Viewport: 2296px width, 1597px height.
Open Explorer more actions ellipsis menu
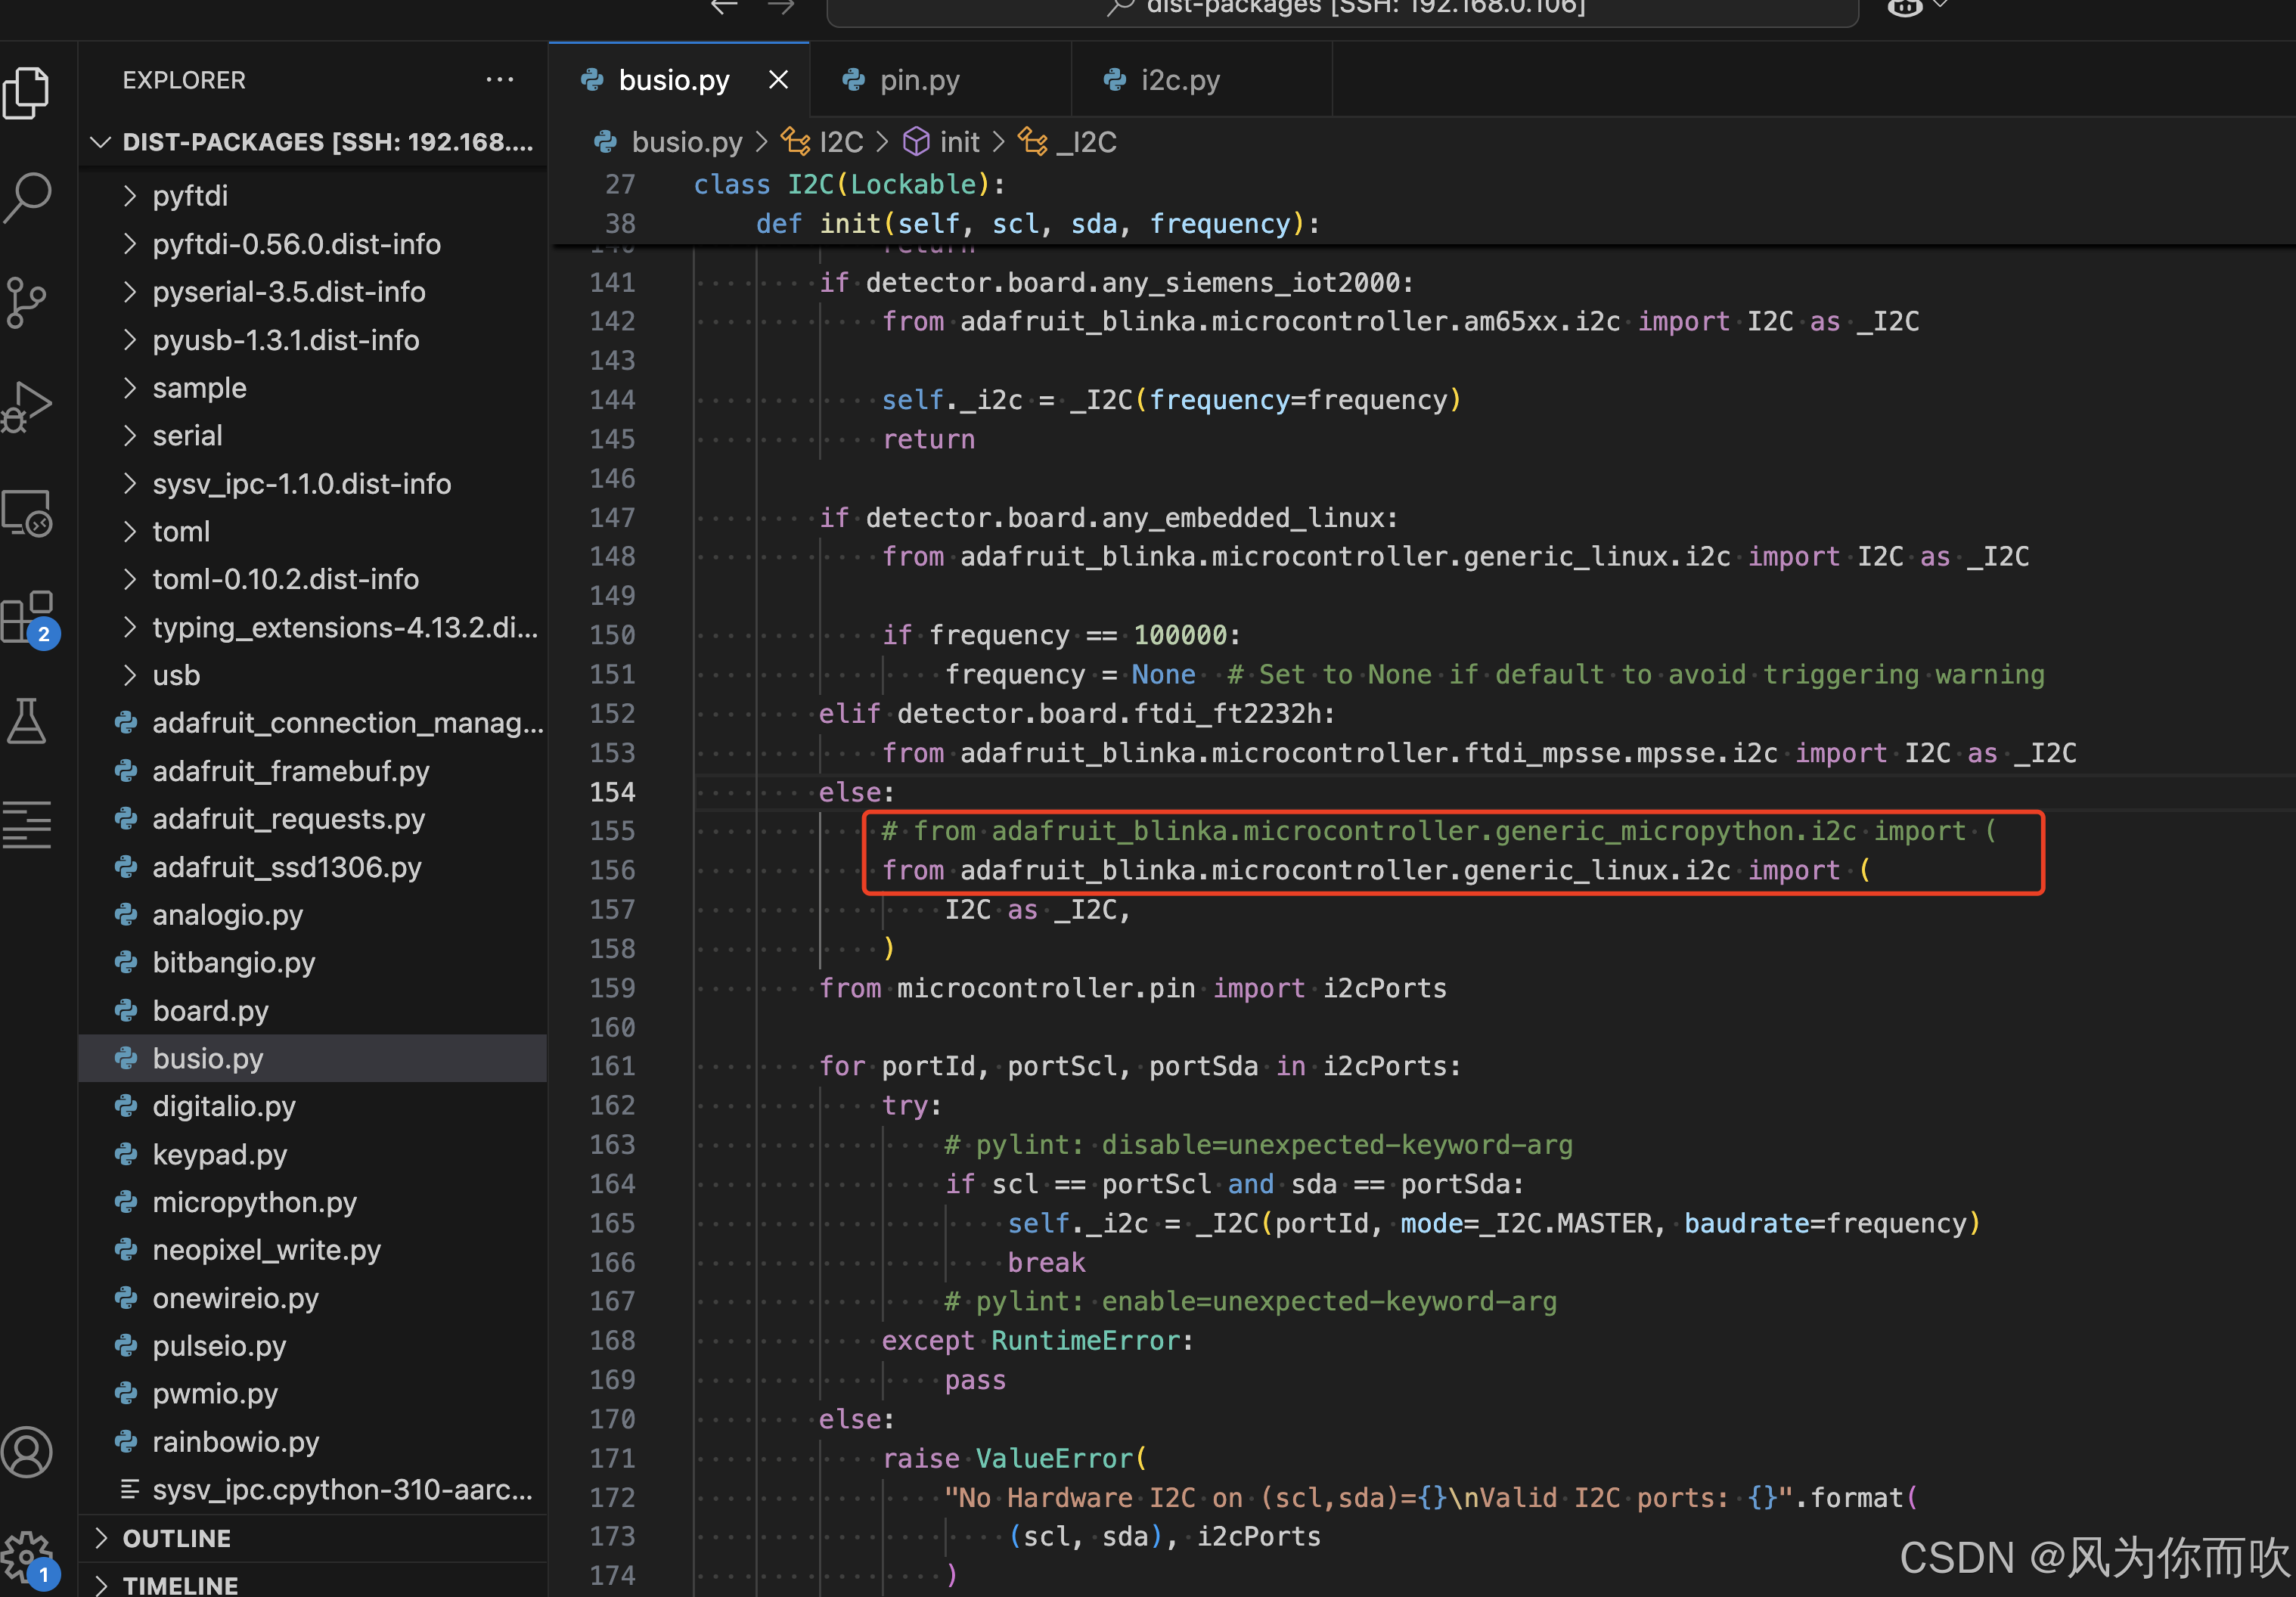click(x=499, y=80)
